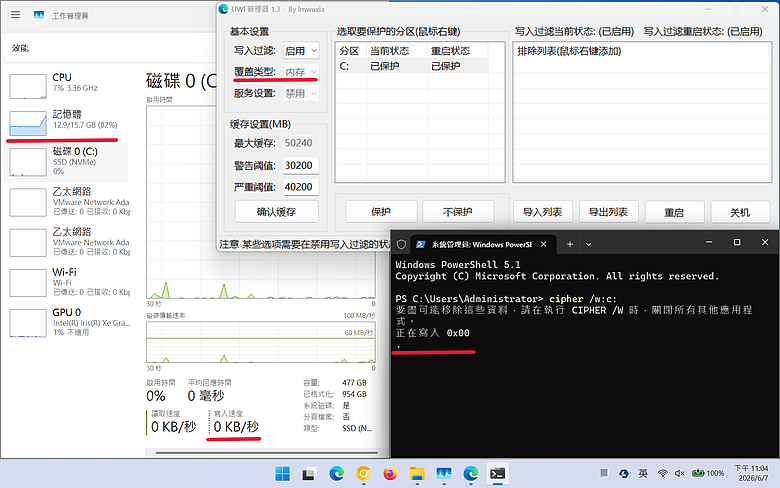Click the UWF manager app icon in title bar

pos(224,9)
